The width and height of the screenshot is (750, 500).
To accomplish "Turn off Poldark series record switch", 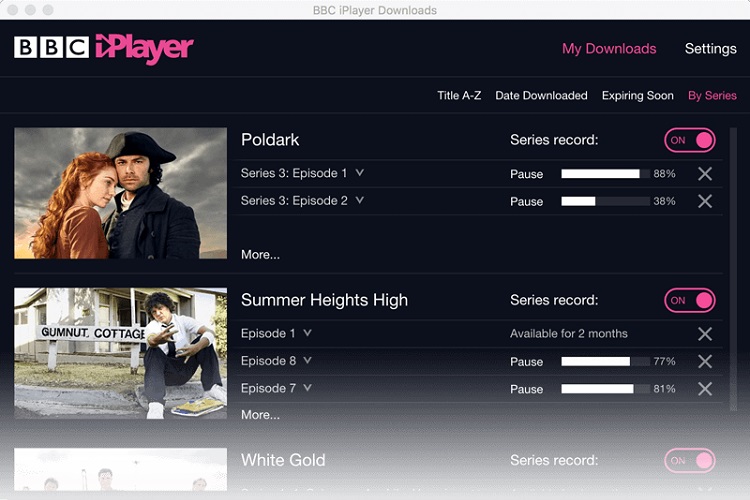I will [x=690, y=140].
